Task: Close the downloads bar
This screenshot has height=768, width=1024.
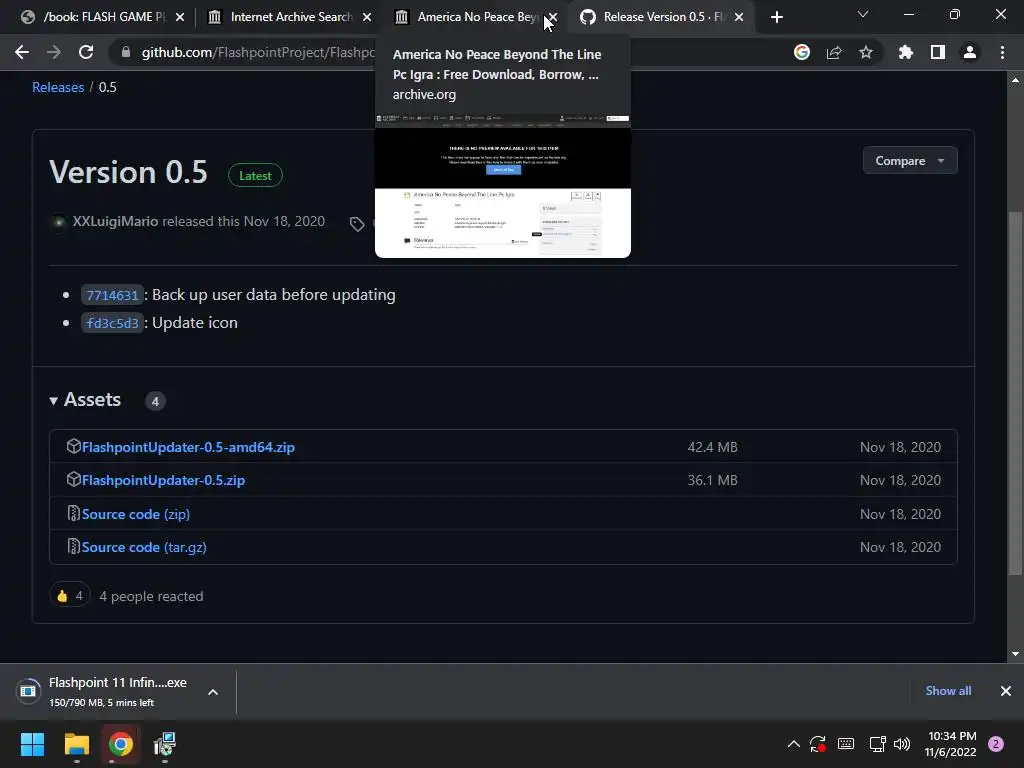Action: (1005, 690)
